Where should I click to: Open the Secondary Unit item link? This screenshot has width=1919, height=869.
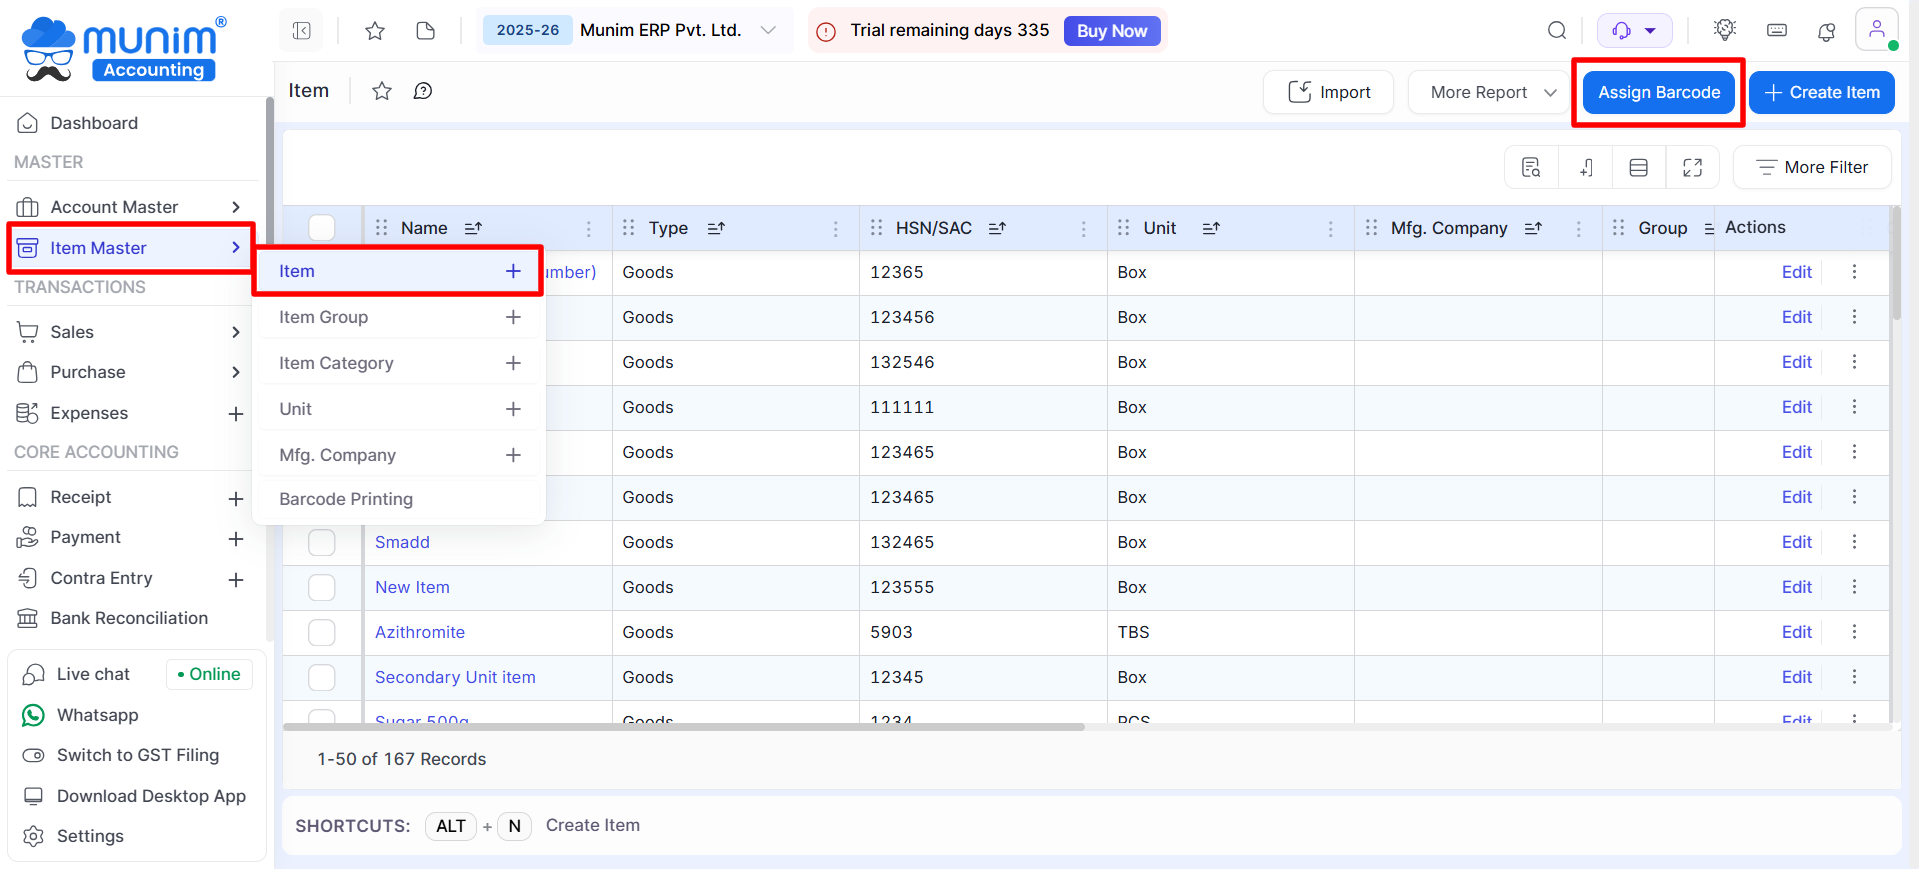(x=455, y=677)
